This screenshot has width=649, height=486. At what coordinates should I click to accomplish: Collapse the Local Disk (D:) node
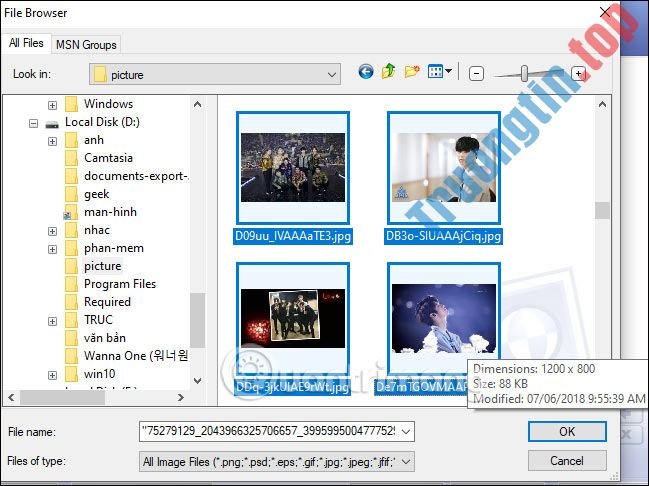[34, 123]
